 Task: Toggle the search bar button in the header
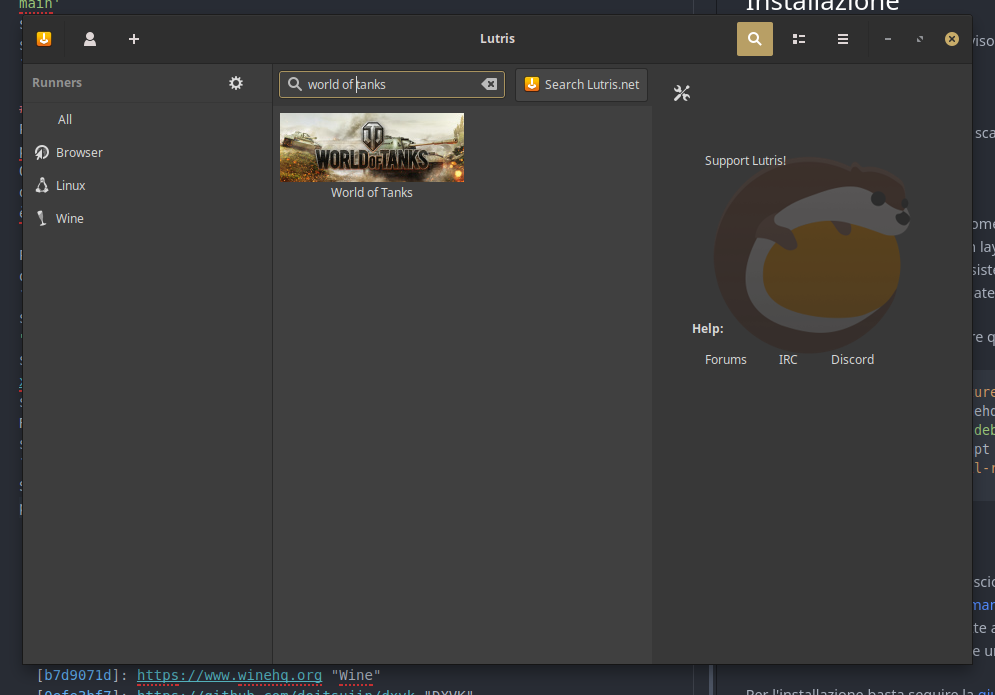point(754,39)
